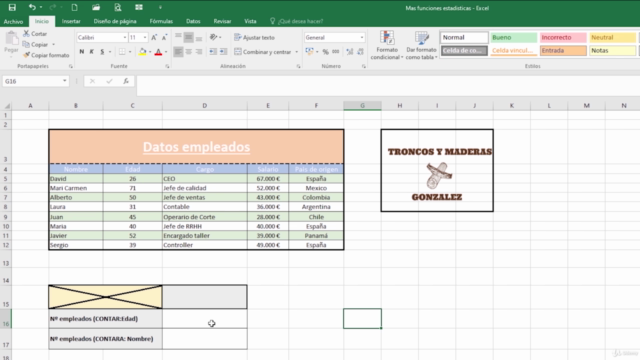Switch to the Datos tab
Screen dimensions: 640x360
tap(193, 21)
